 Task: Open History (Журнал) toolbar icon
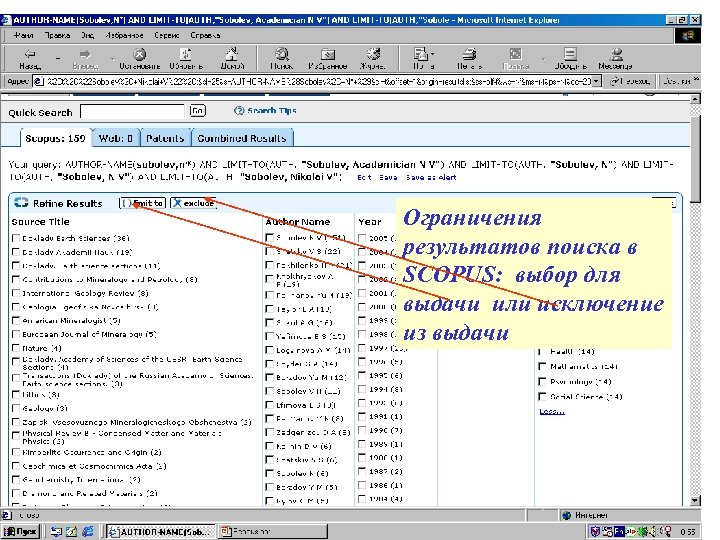(x=373, y=54)
